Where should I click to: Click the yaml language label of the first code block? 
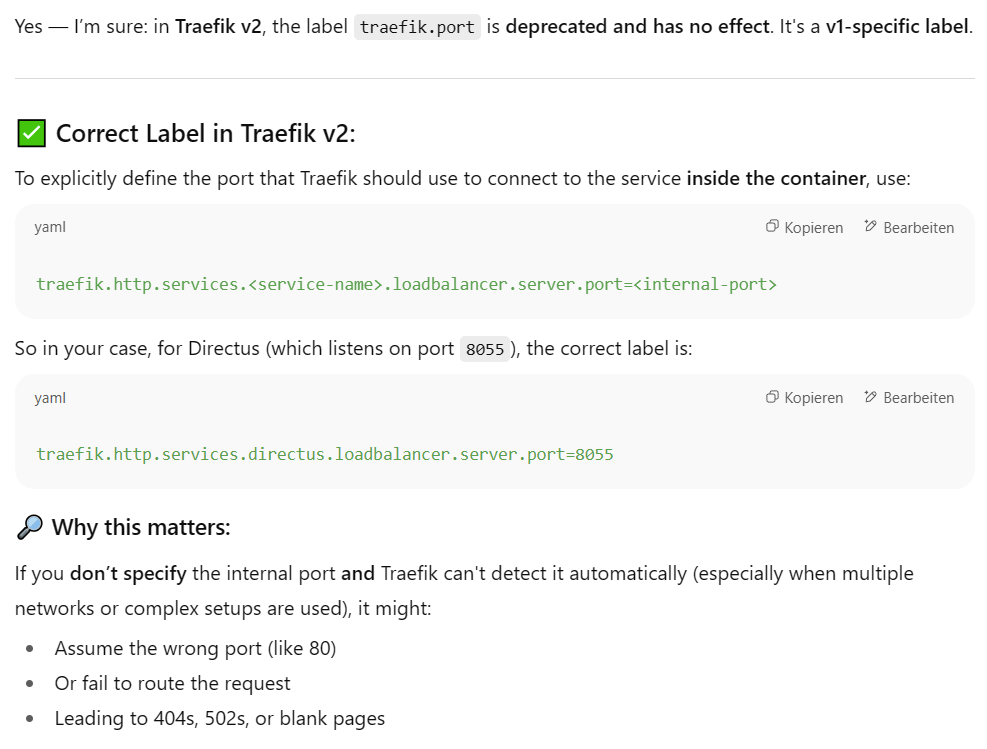[50, 227]
